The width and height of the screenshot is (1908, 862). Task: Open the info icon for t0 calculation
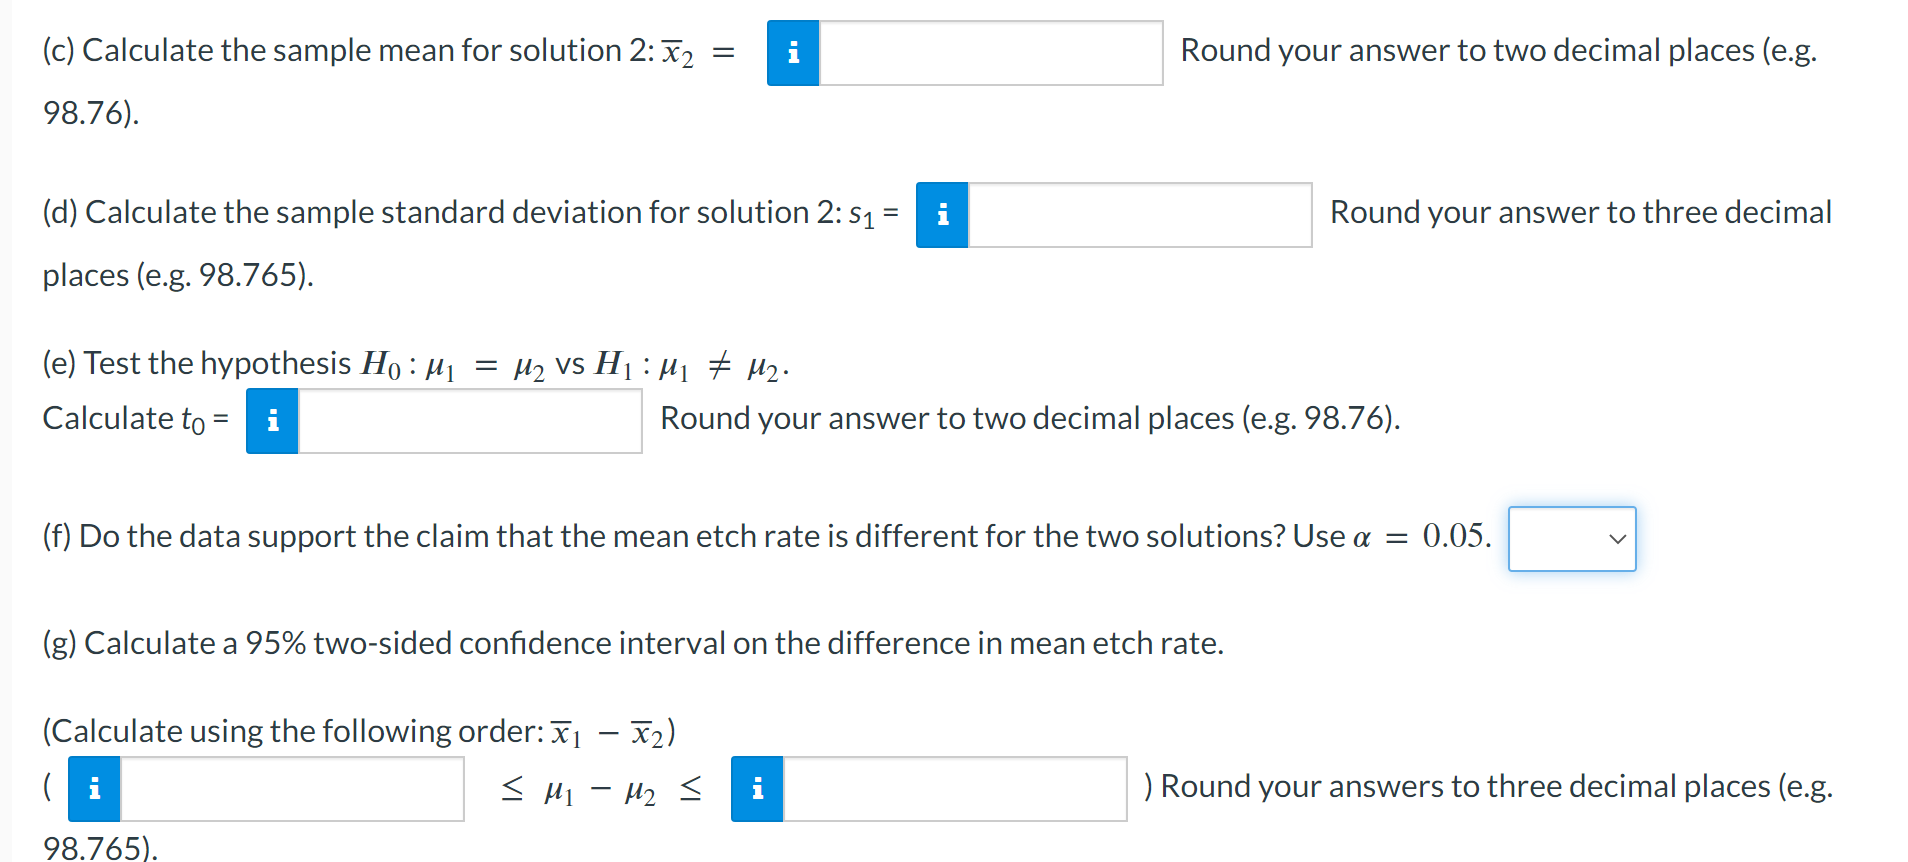coord(272,421)
